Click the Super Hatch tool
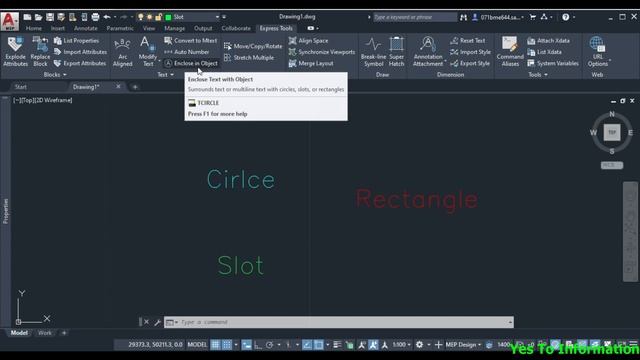Image resolution: width=640 pixels, height=360 pixels. pos(396,51)
